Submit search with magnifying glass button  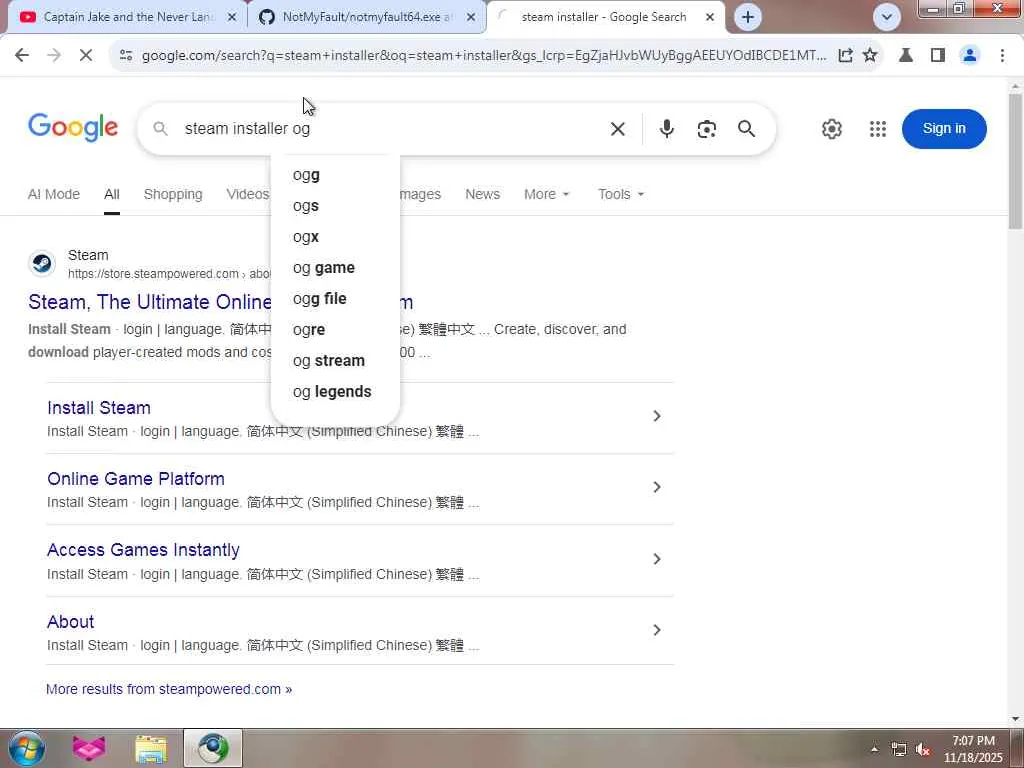746,129
